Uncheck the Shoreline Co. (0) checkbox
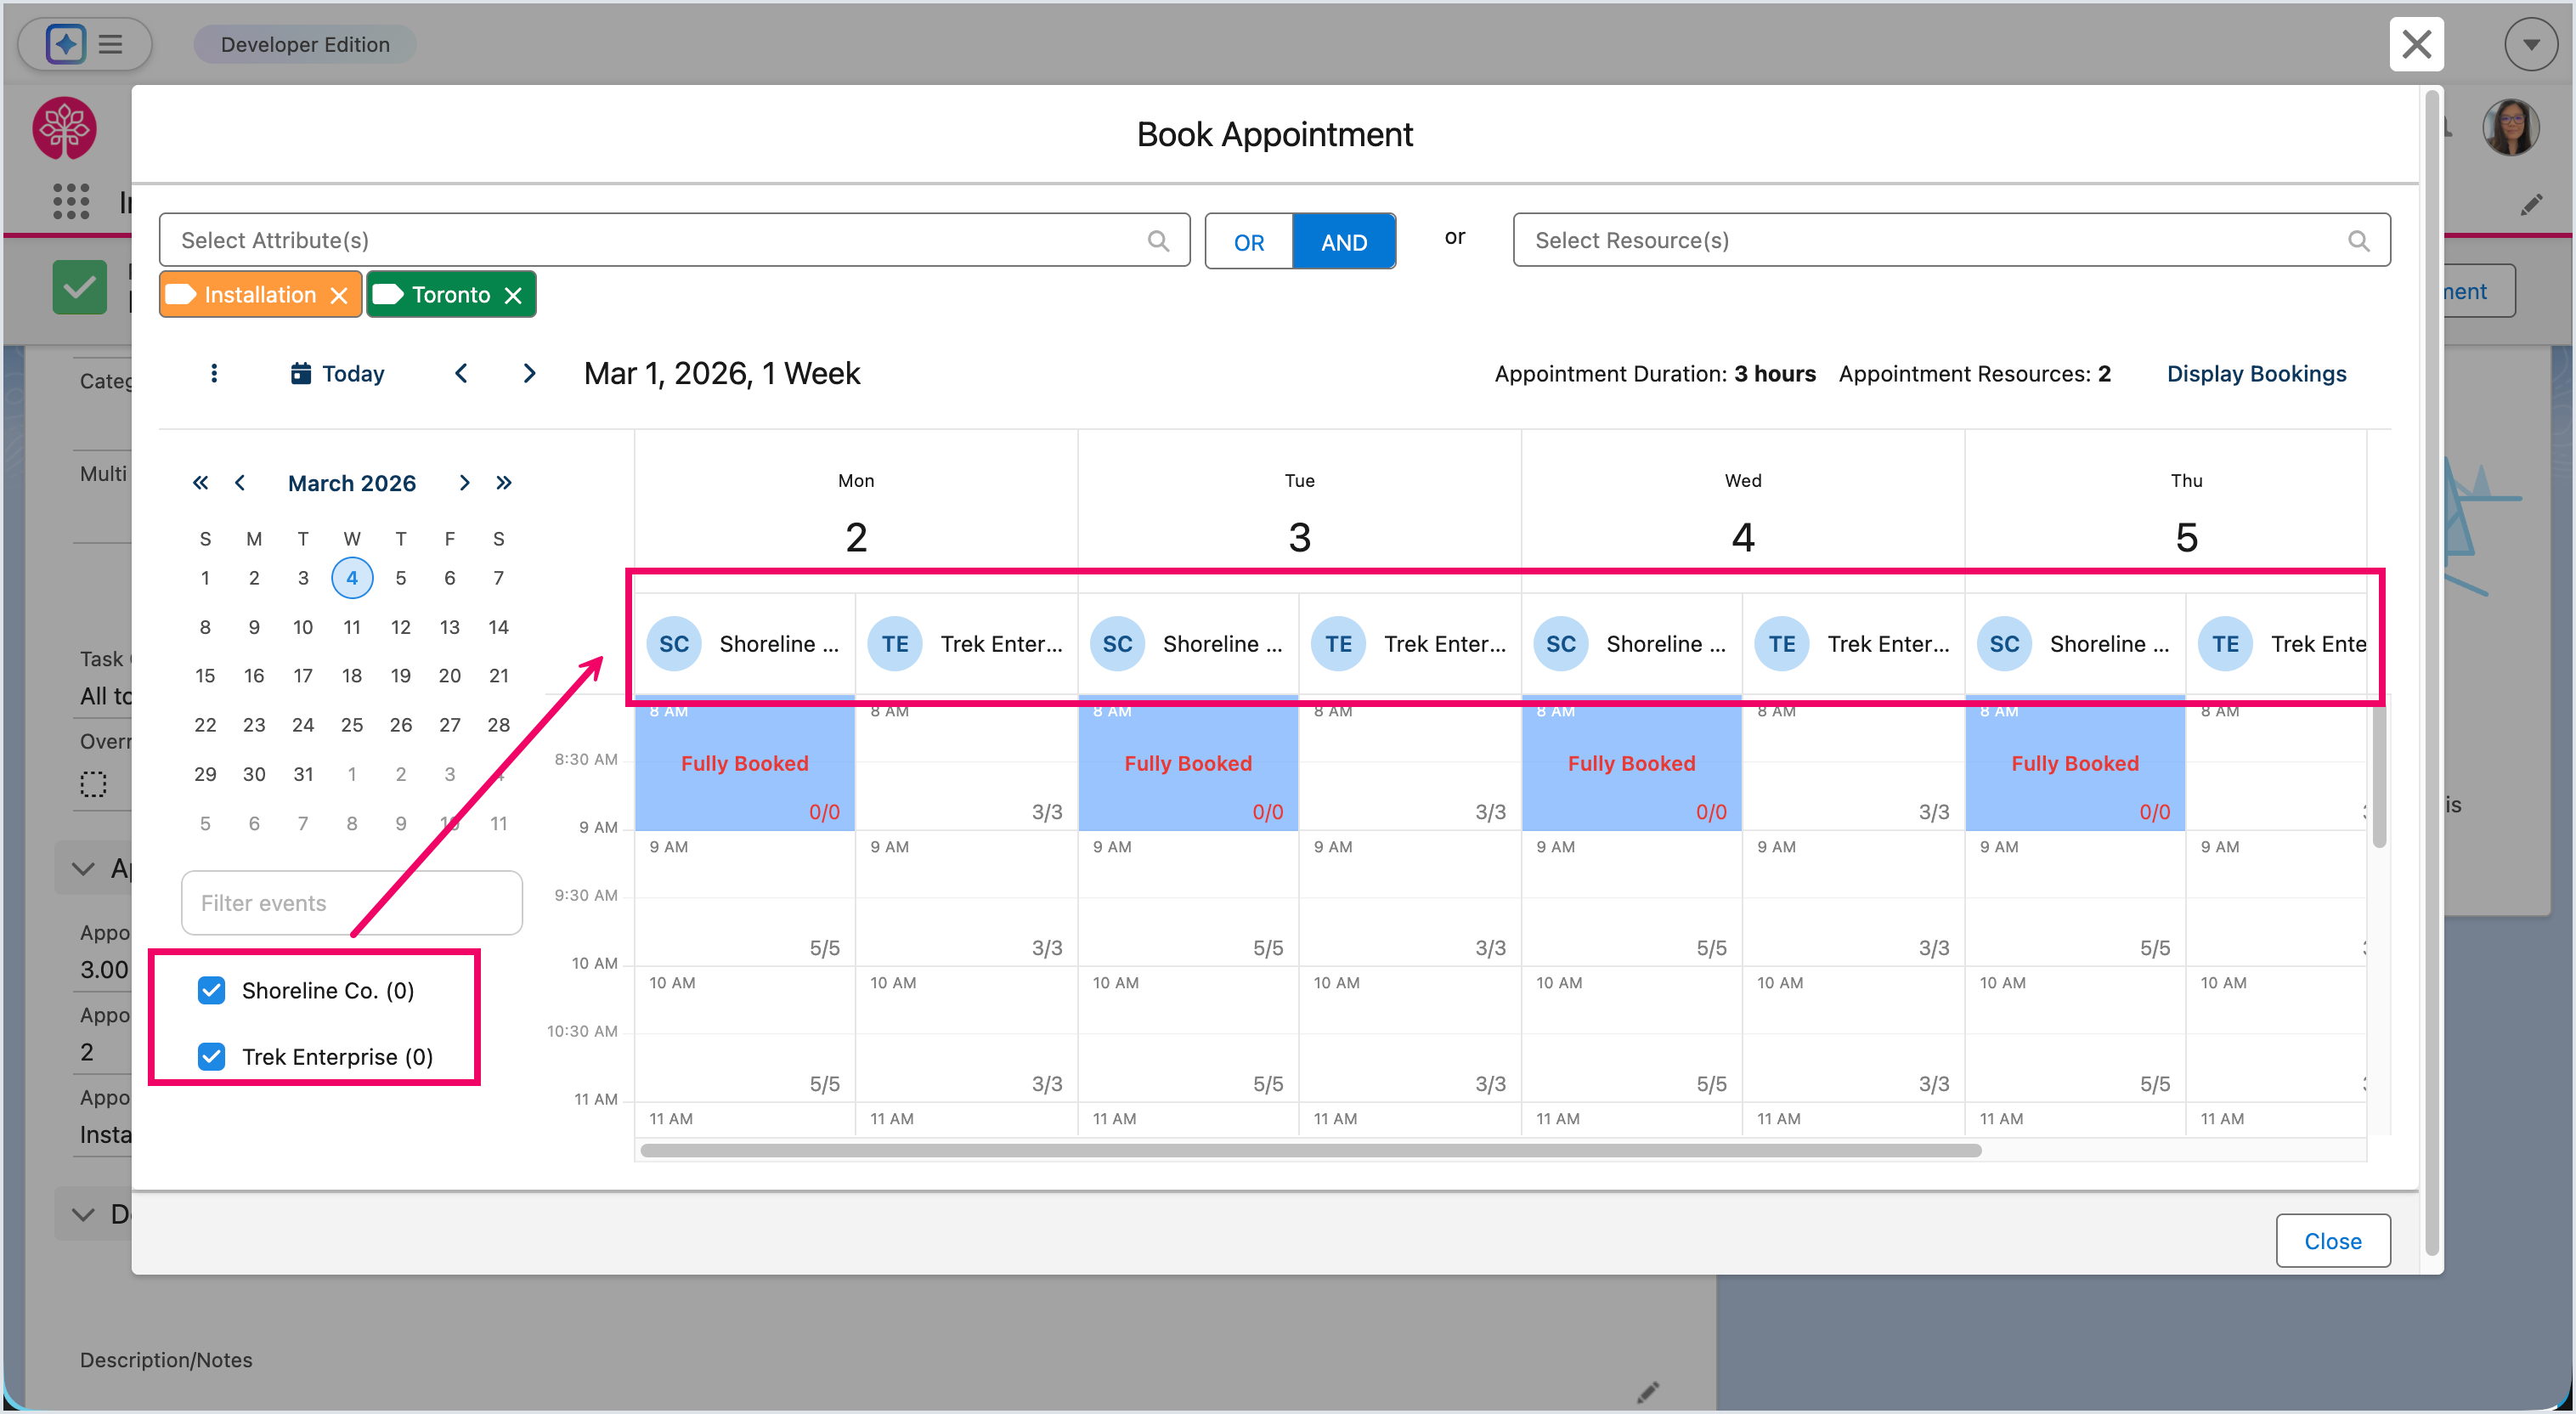 (x=211, y=990)
